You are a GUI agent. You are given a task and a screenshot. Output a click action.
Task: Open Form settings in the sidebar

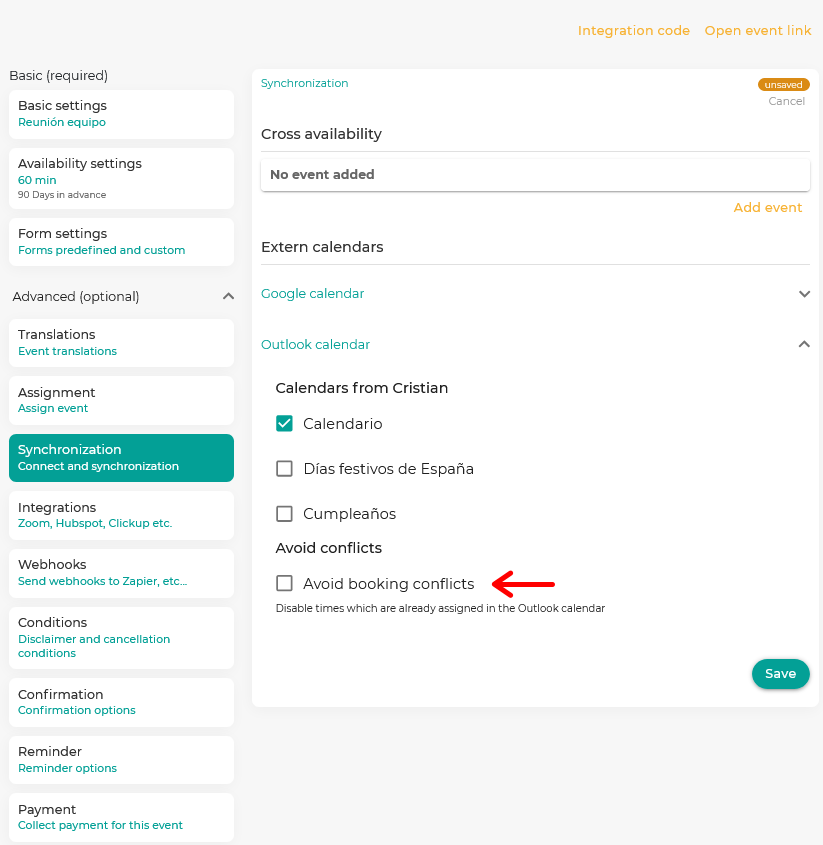coord(121,242)
